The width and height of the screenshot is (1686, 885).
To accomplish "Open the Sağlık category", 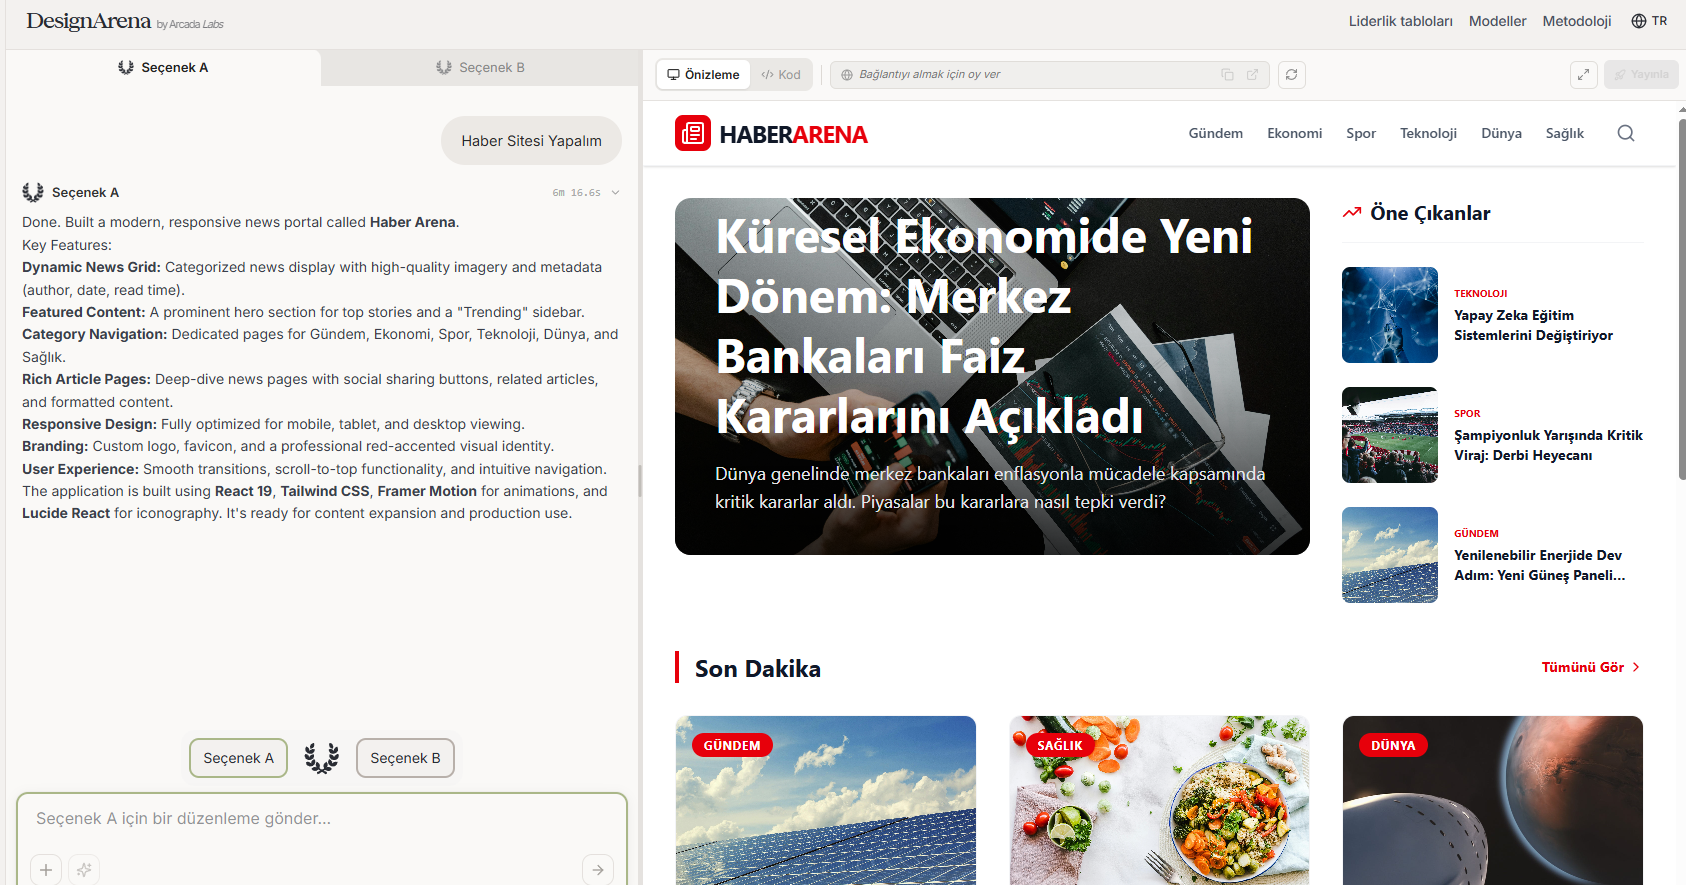I will tap(1564, 133).
